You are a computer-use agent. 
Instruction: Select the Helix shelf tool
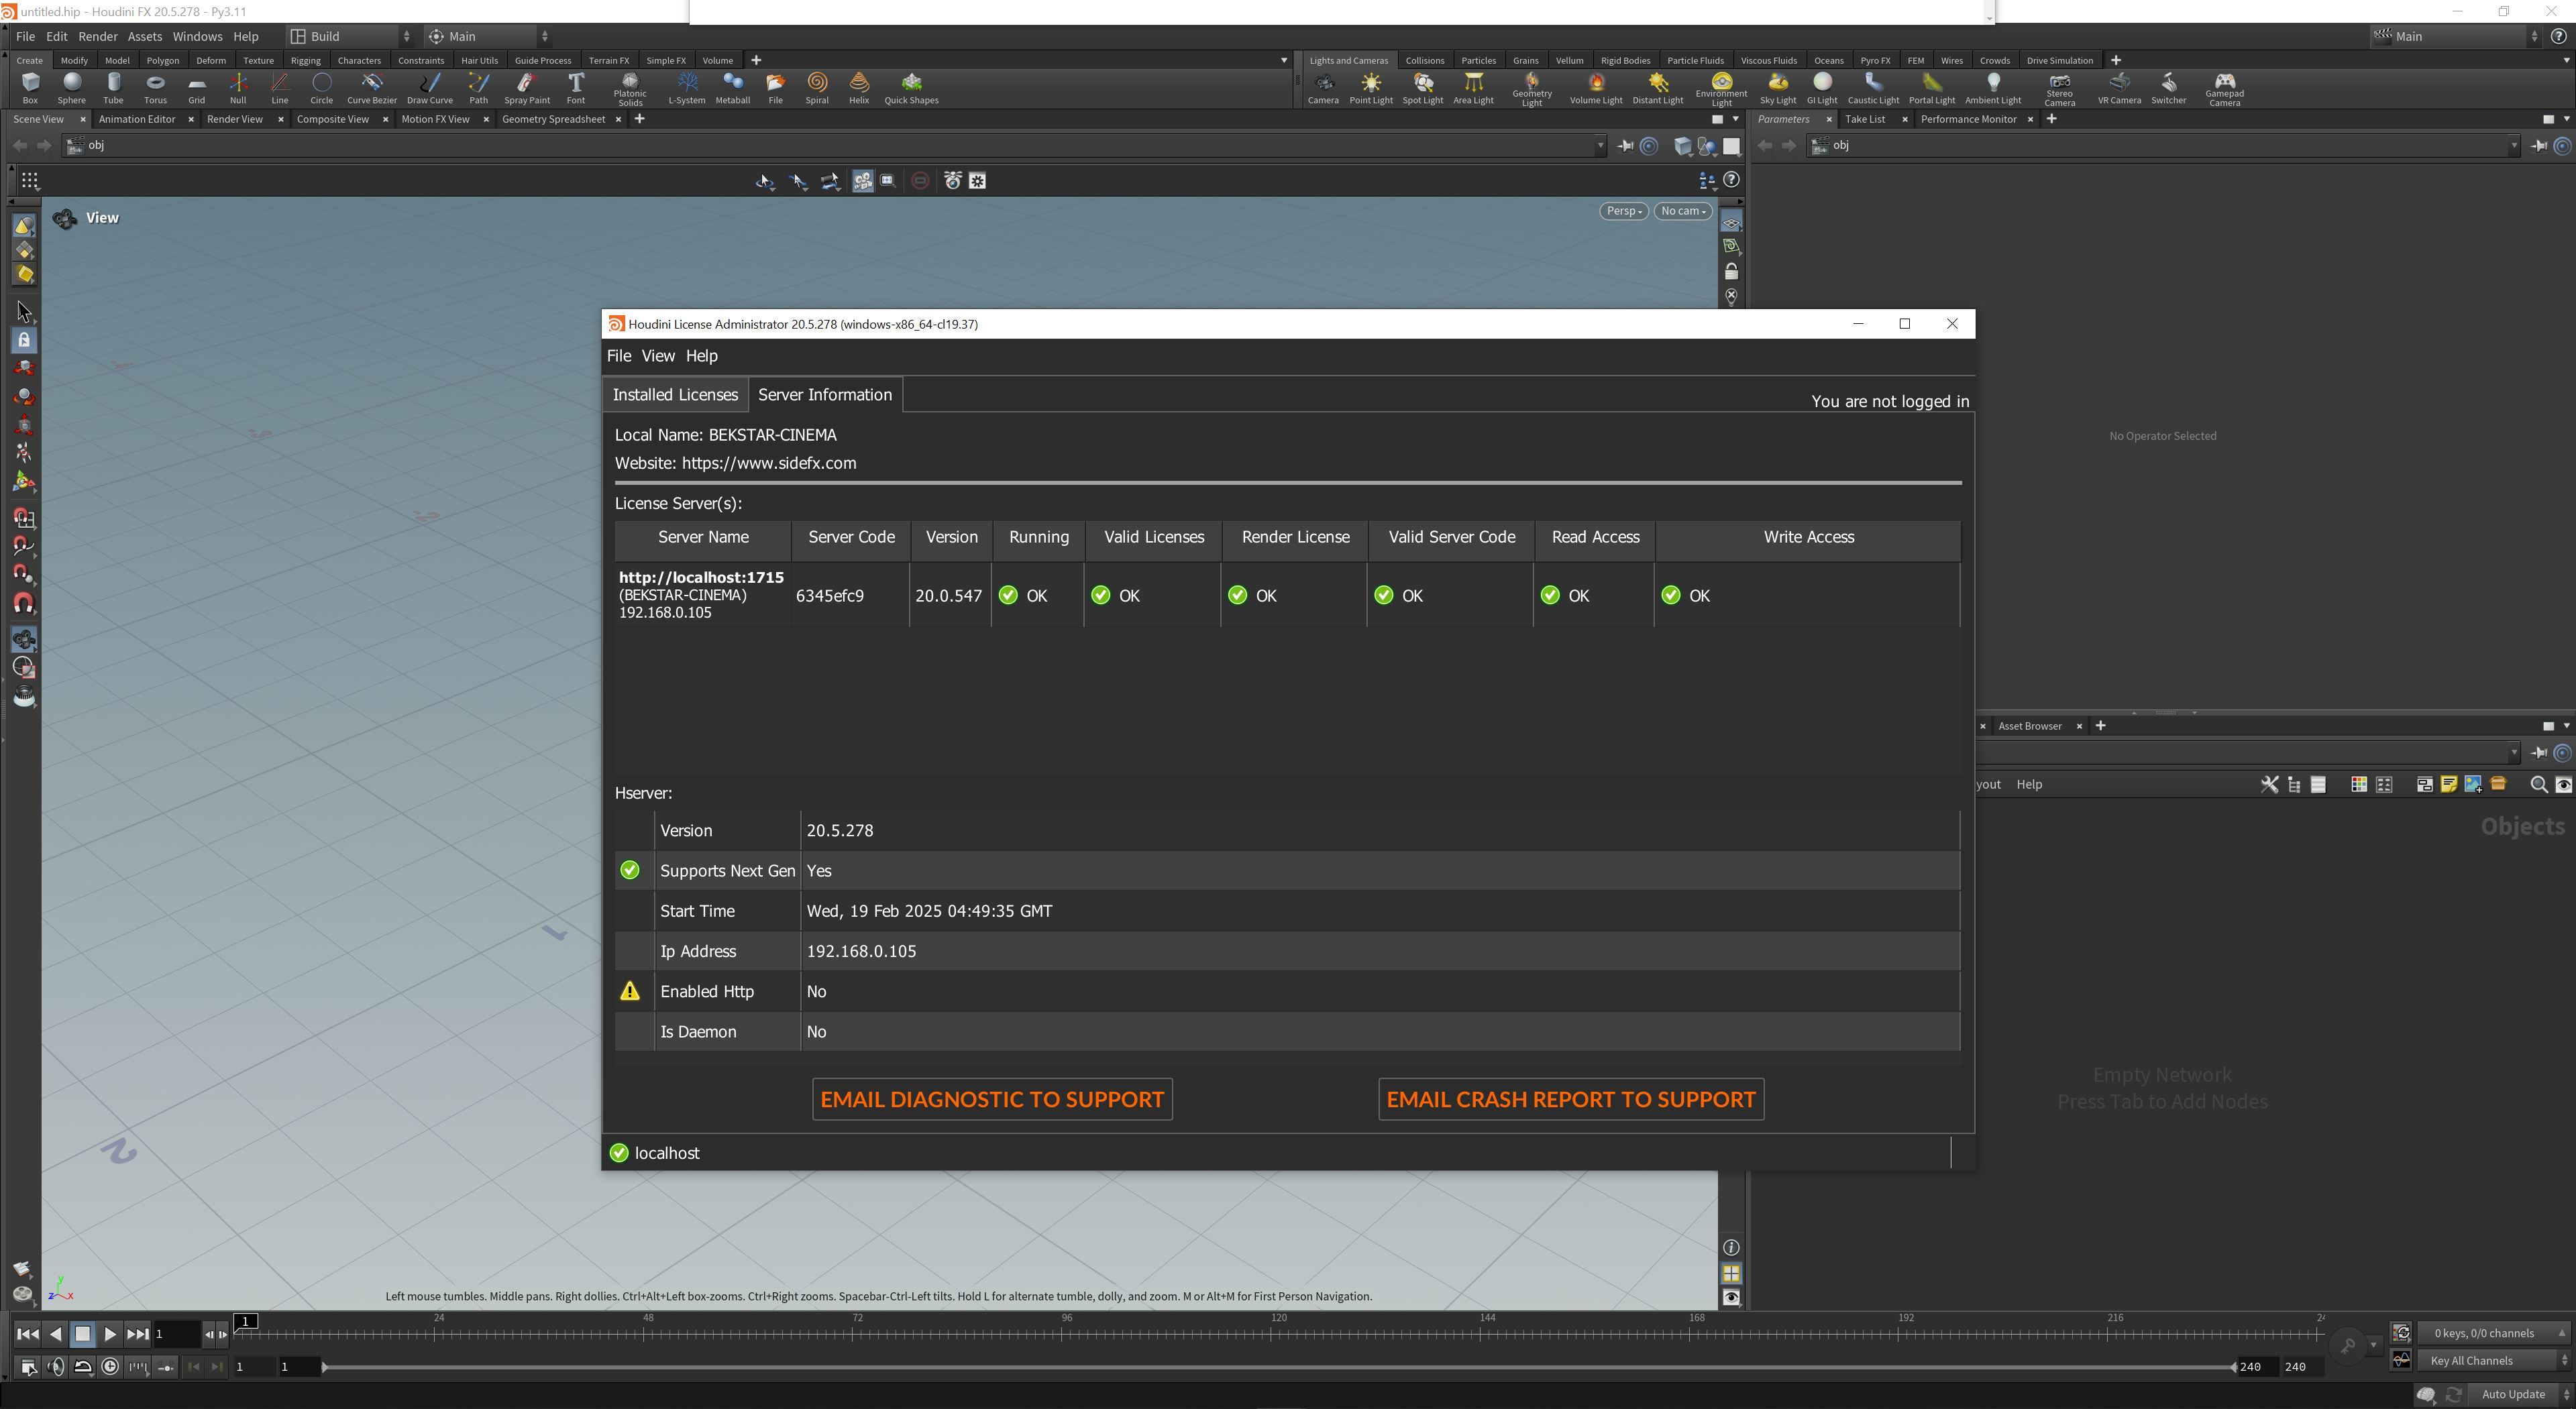(x=858, y=88)
